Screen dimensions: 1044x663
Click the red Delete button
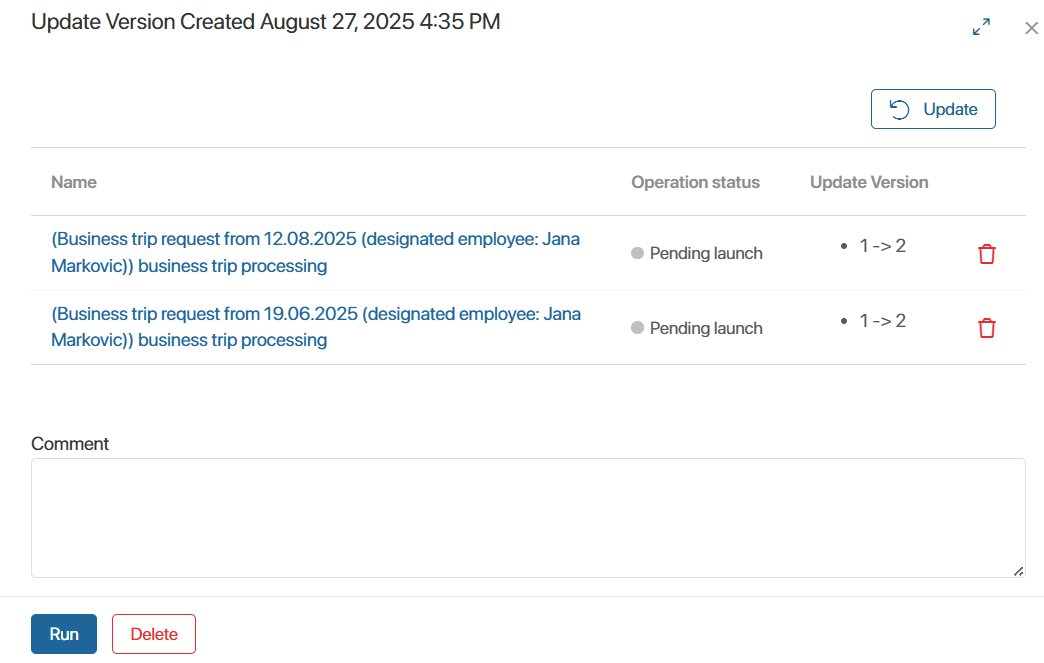(154, 634)
